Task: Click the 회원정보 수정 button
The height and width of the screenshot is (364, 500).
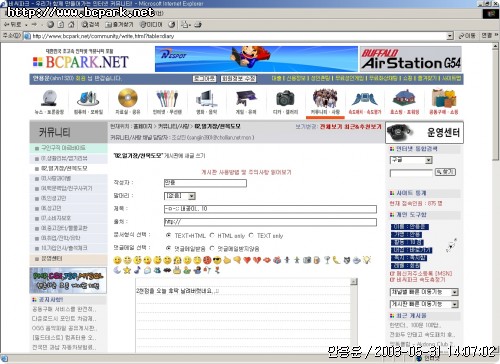Action: pos(239,79)
